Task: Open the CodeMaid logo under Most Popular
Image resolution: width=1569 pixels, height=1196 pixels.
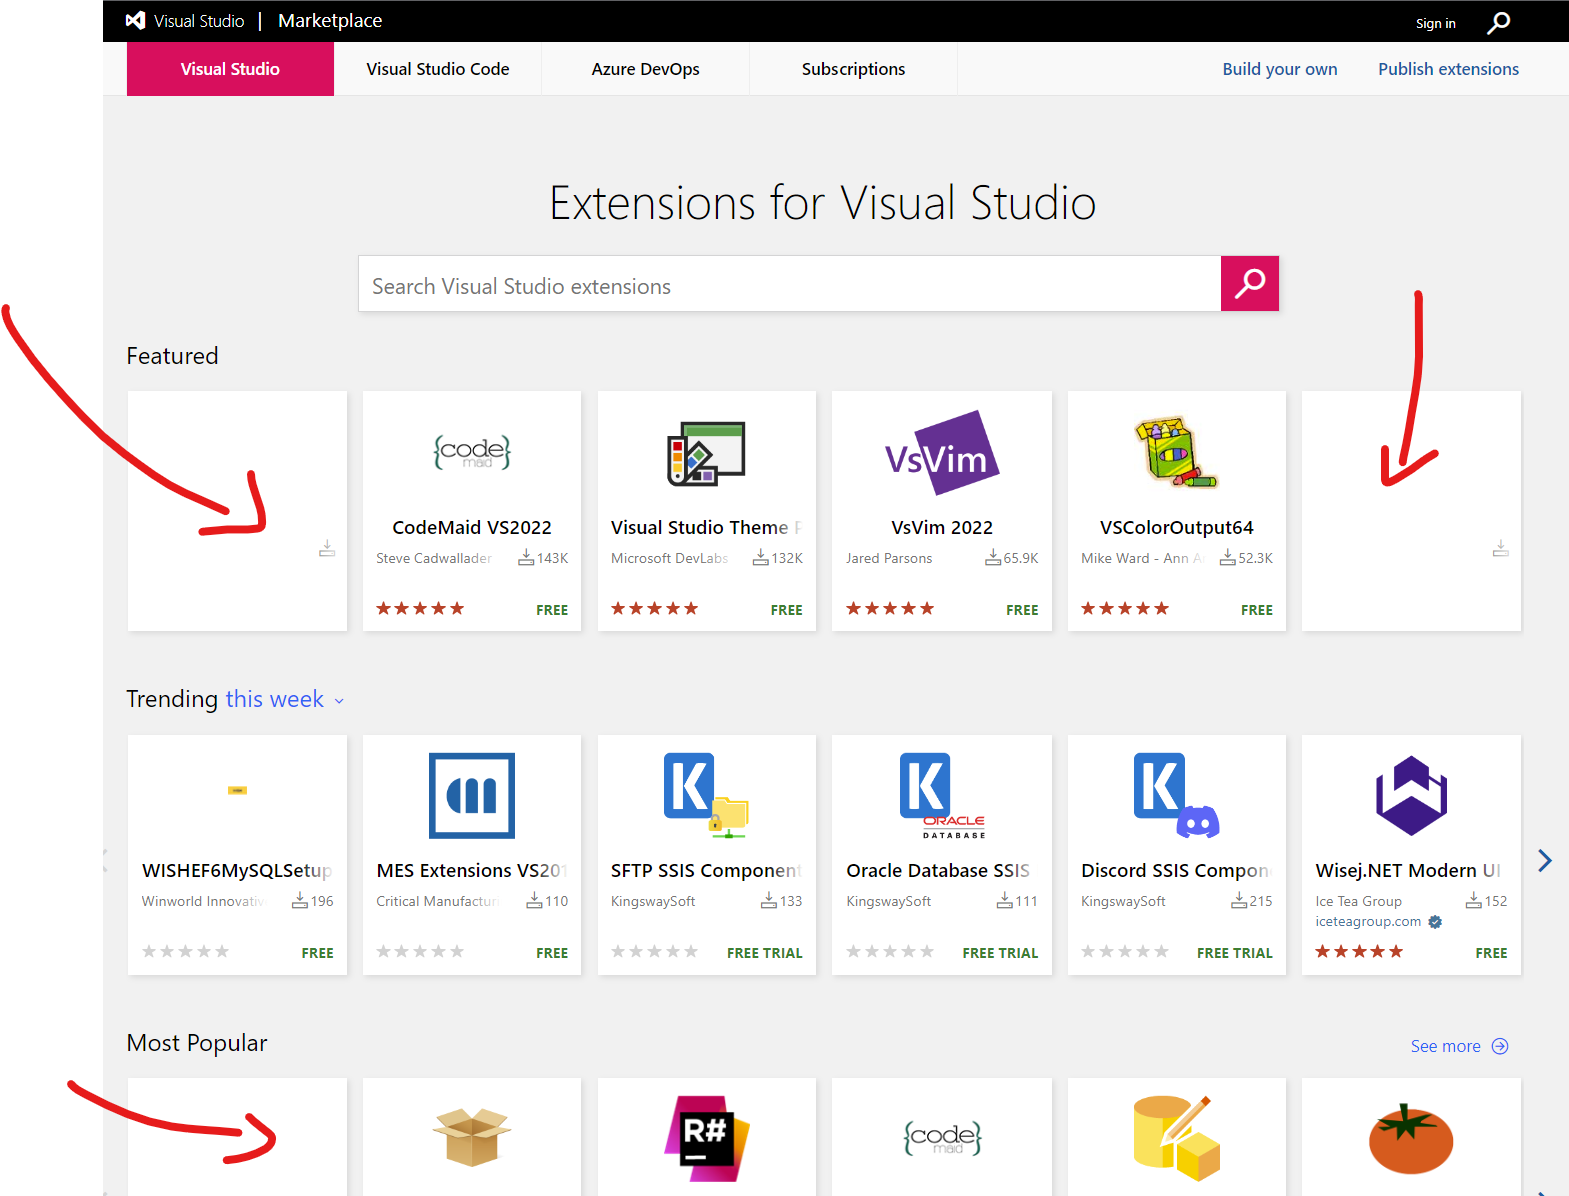Action: pos(942,1138)
